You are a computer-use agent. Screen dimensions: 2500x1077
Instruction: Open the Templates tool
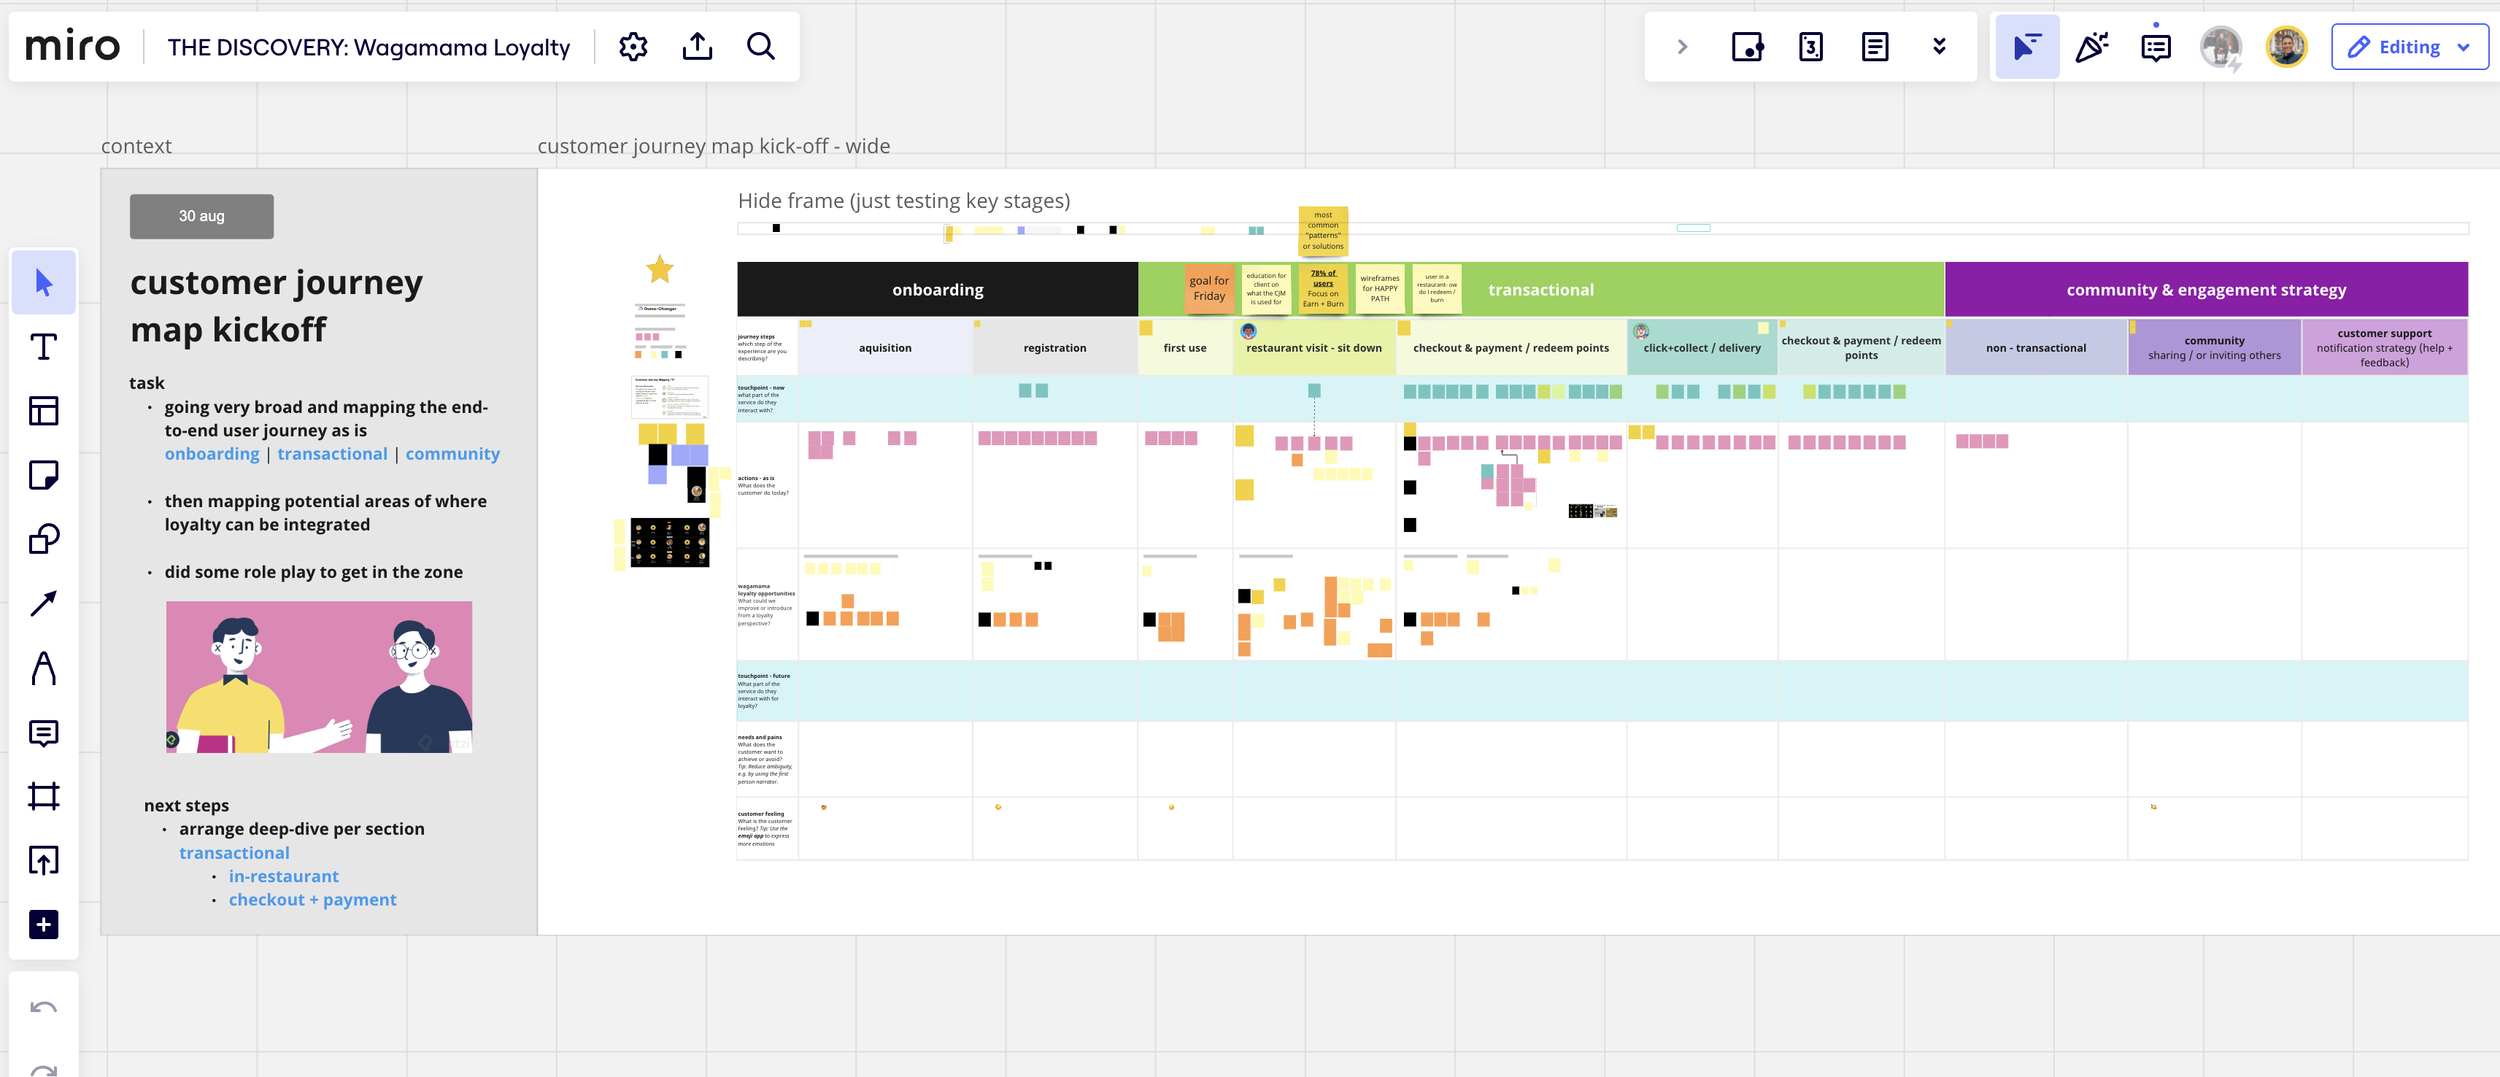(x=44, y=410)
